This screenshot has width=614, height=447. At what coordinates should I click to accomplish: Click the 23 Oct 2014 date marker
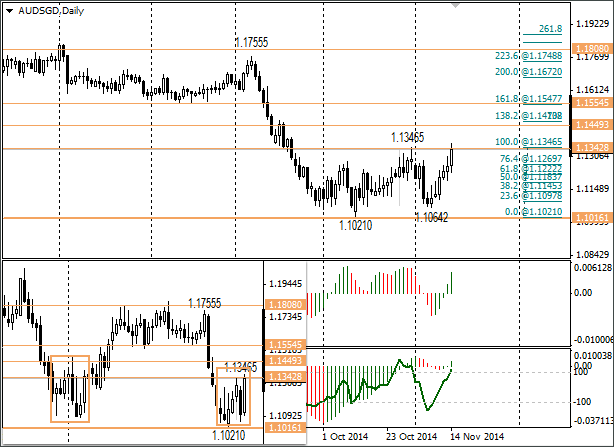[x=411, y=436]
